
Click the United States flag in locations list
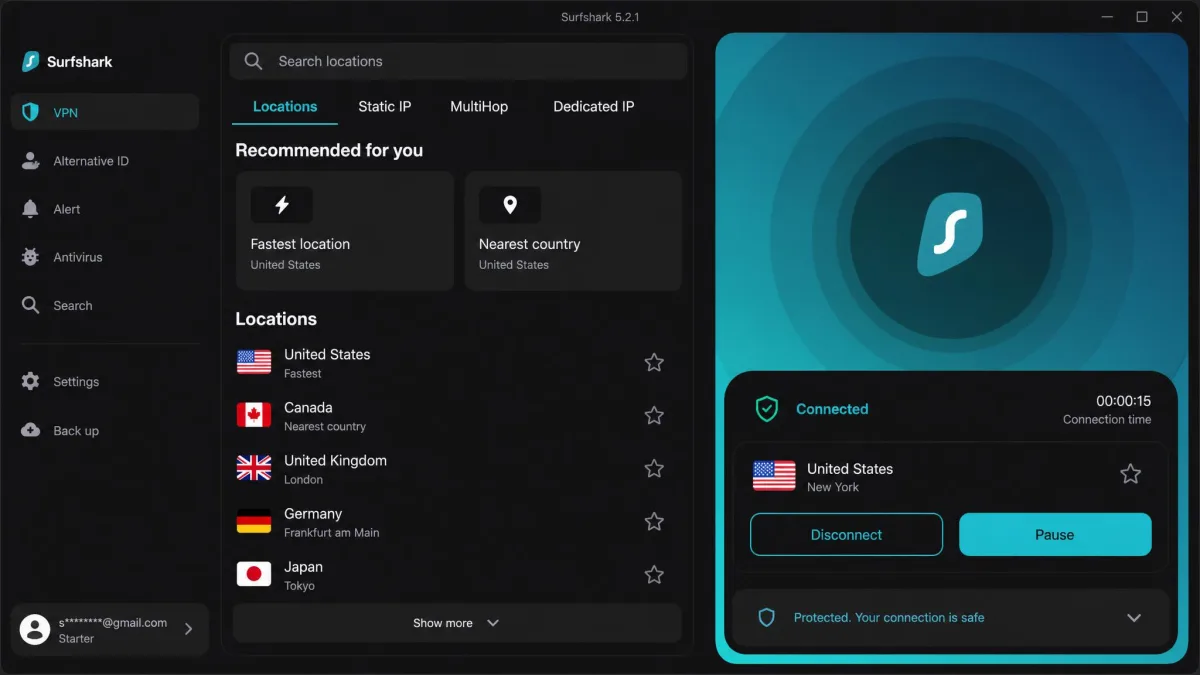pos(254,362)
